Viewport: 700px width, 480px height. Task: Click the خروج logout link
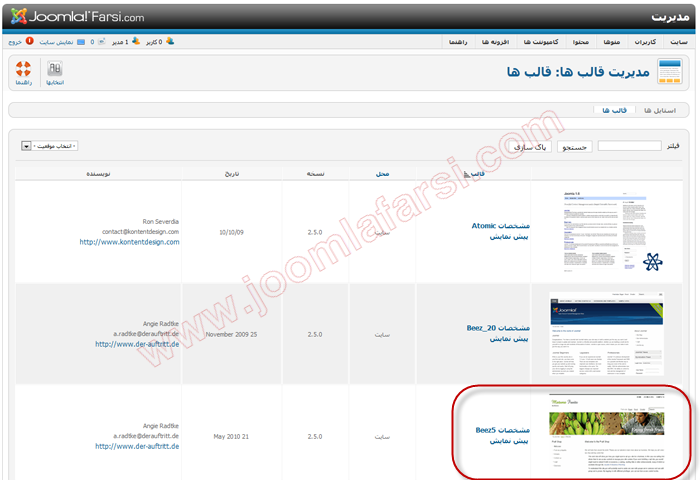click(x=15, y=42)
